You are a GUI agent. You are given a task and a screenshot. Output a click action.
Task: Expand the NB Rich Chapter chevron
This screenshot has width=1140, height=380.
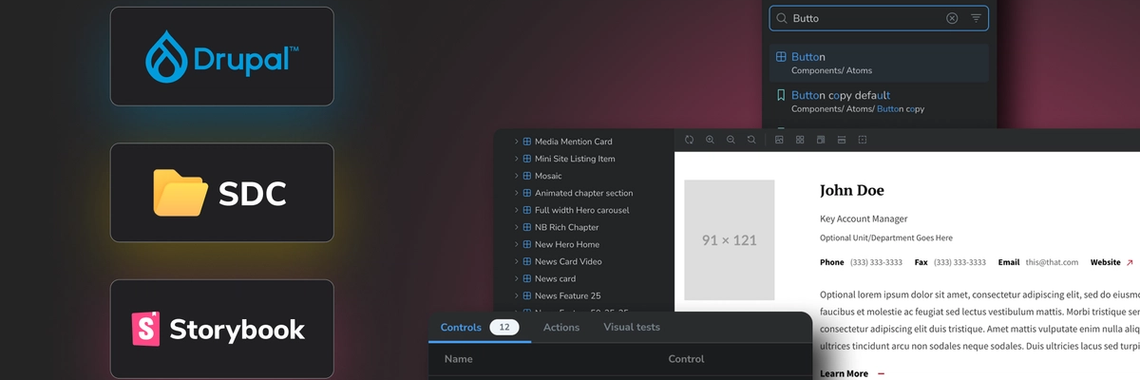coord(516,227)
